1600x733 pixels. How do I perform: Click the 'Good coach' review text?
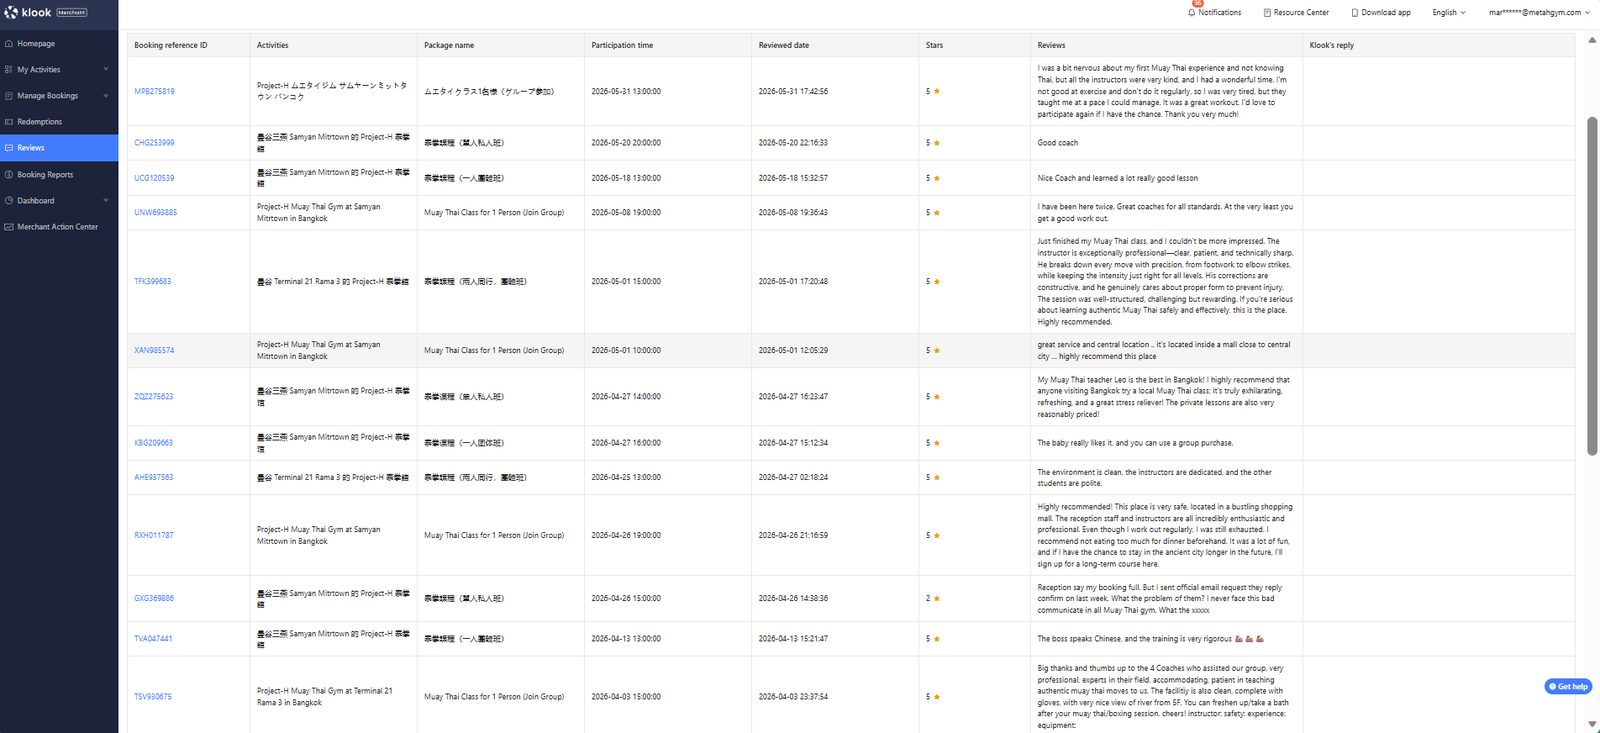coord(1058,143)
